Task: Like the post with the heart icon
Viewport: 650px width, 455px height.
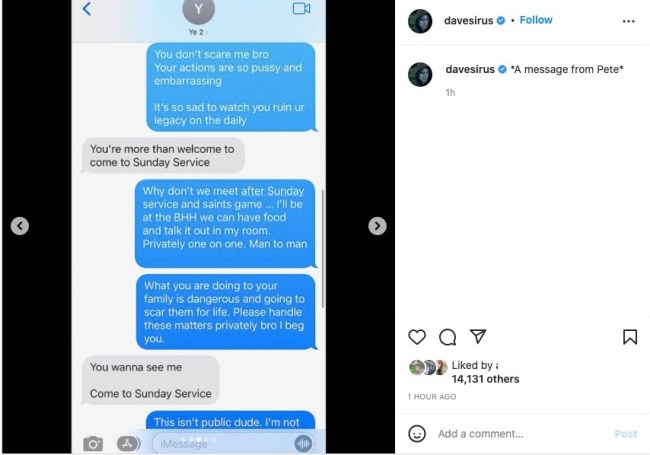Action: (x=417, y=336)
